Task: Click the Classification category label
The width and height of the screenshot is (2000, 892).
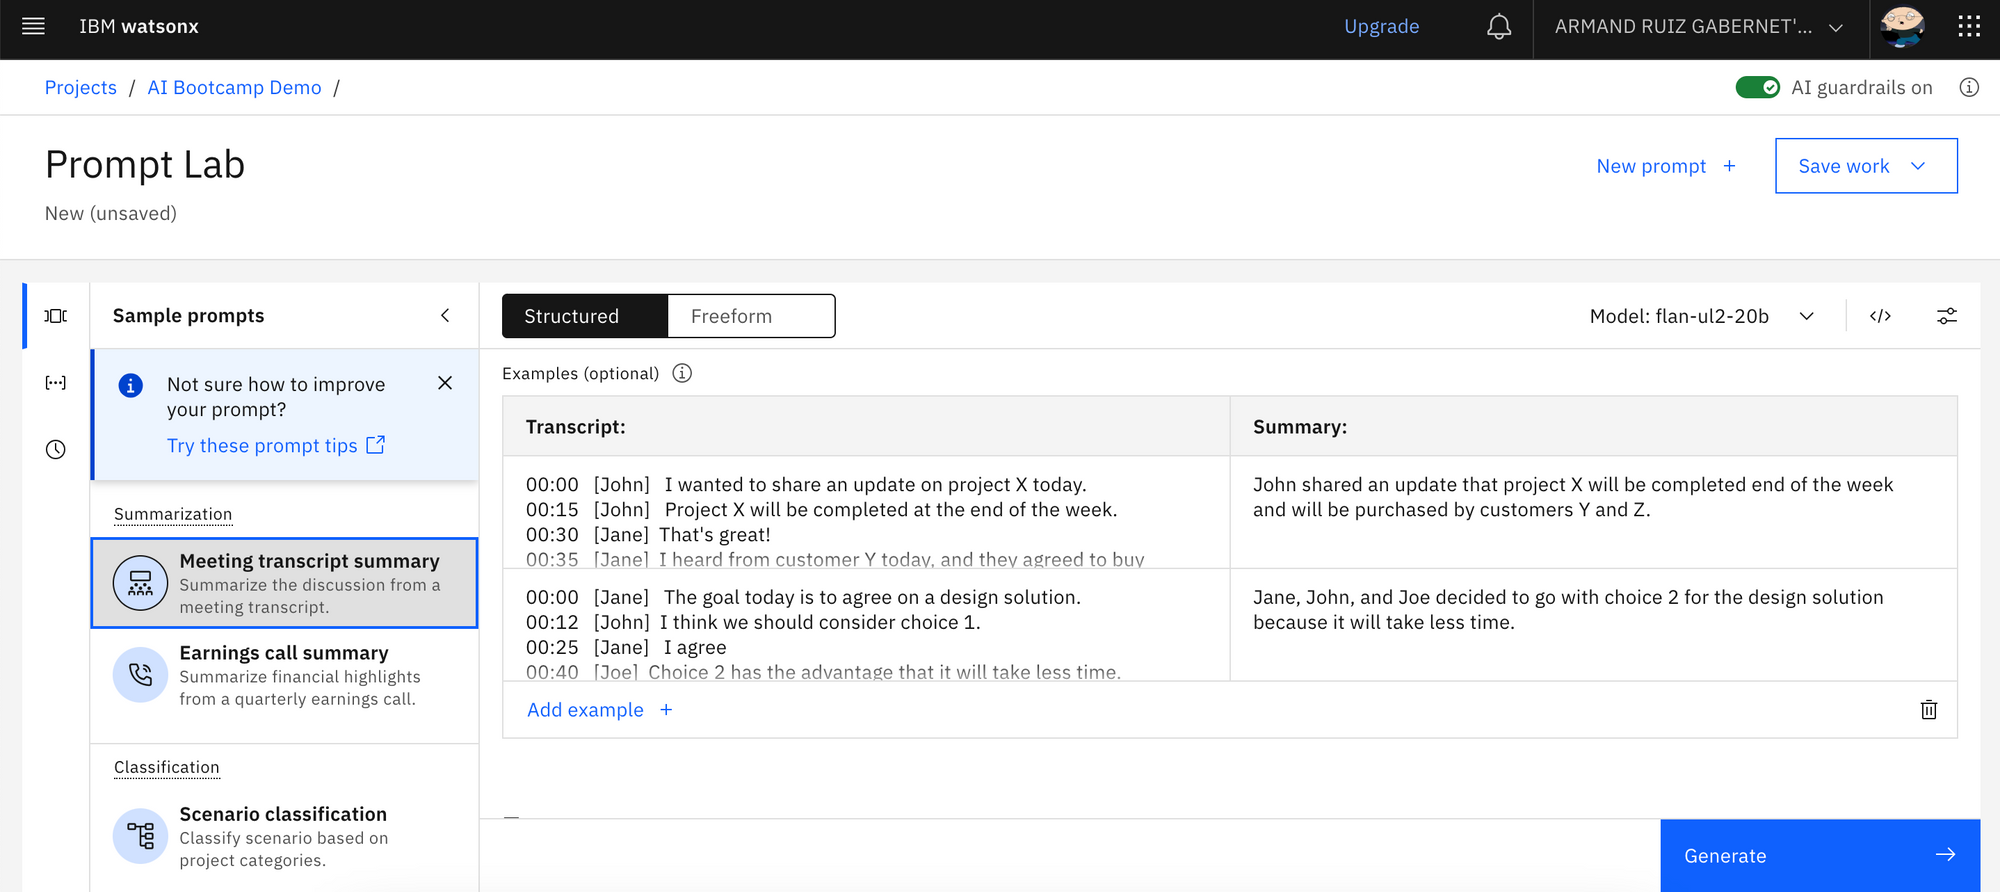Action: click(x=166, y=767)
